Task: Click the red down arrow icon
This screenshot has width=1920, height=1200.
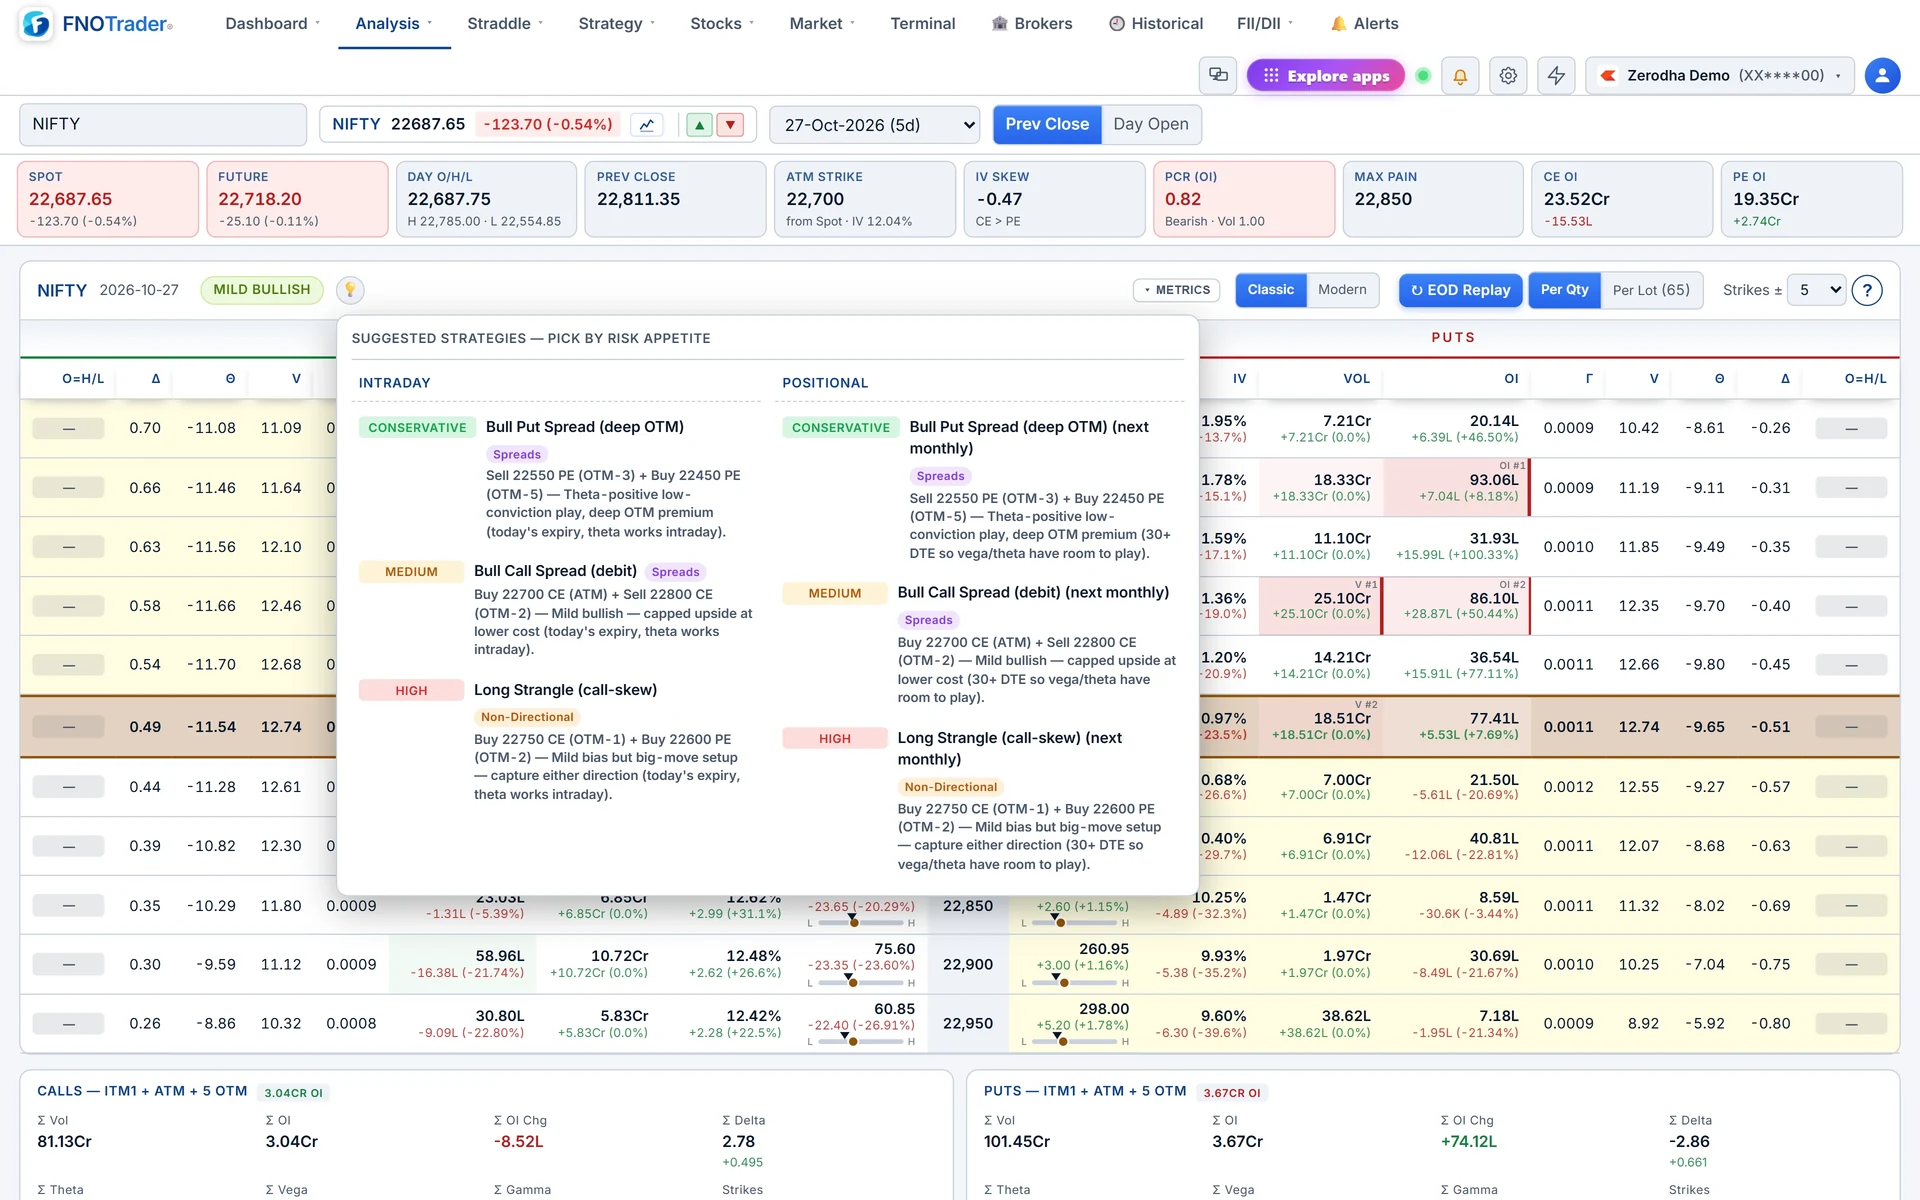Action: point(731,125)
